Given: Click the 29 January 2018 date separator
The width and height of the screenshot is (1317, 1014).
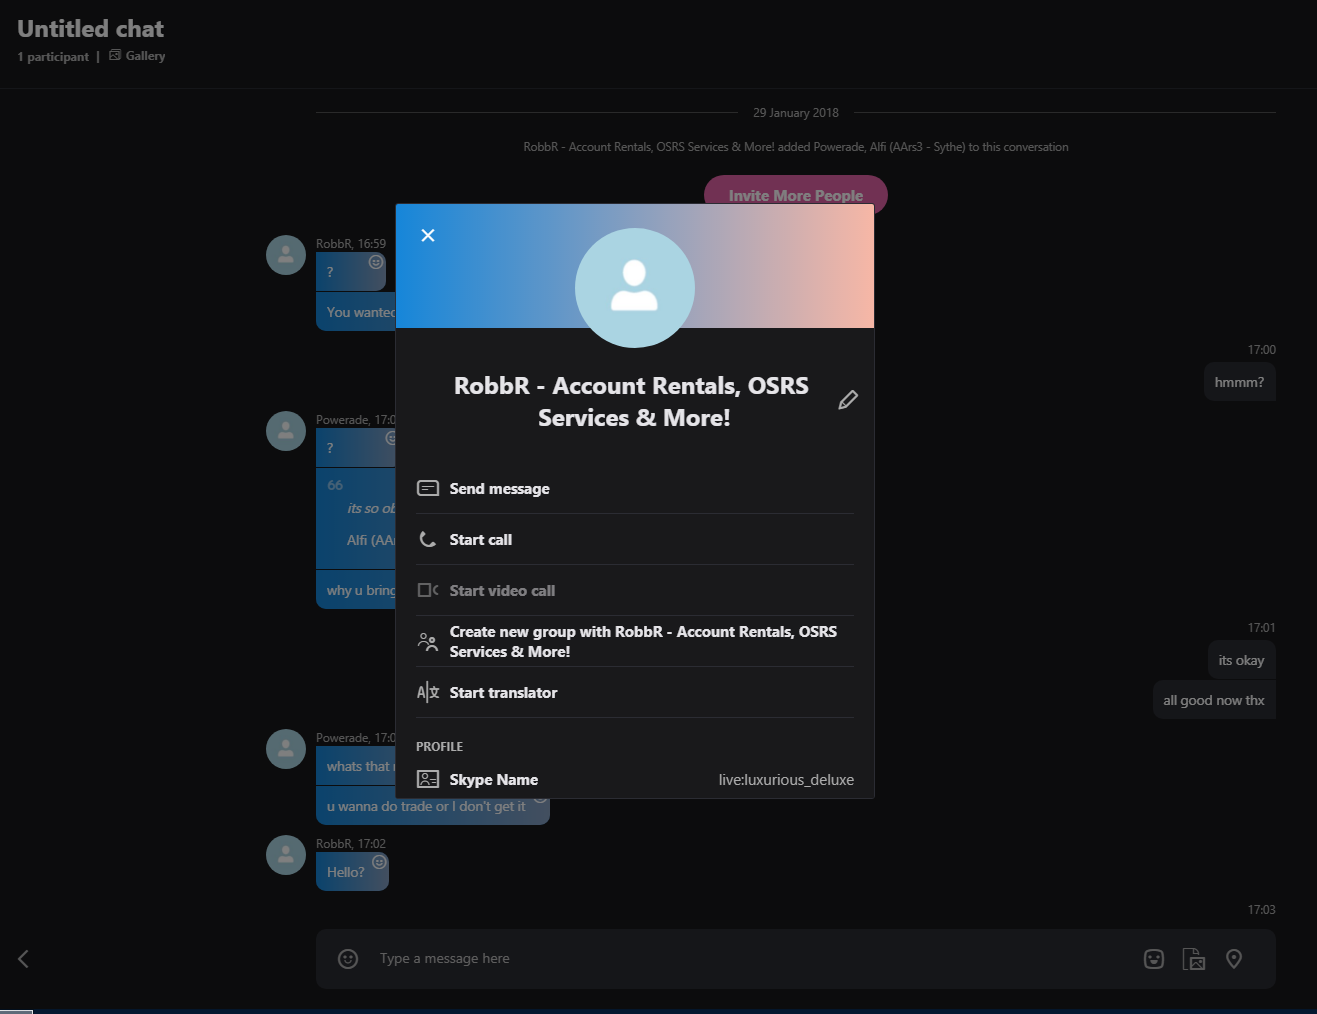Looking at the screenshot, I should (796, 113).
